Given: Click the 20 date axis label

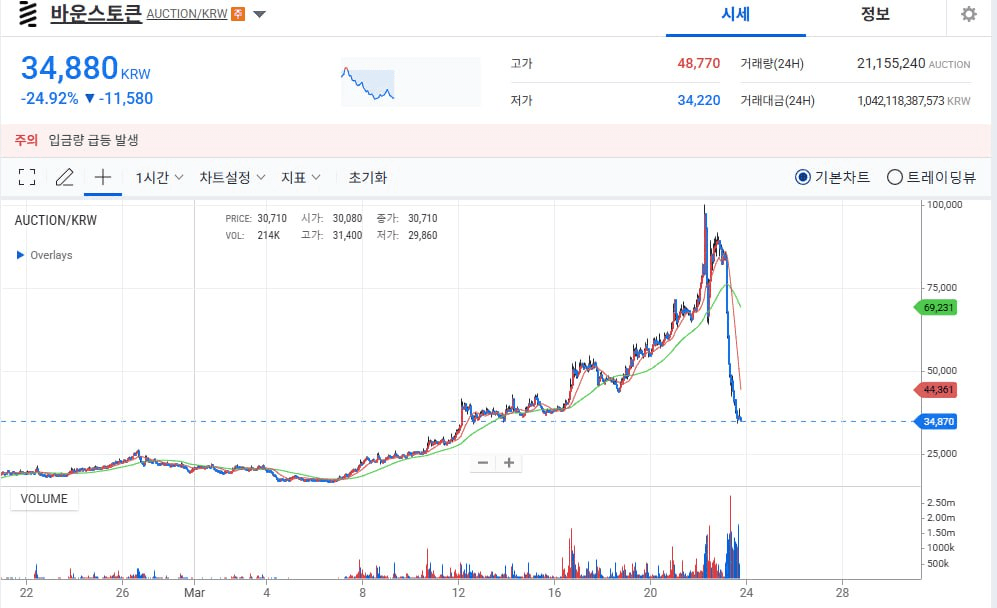Looking at the screenshot, I should click(x=650, y=593).
